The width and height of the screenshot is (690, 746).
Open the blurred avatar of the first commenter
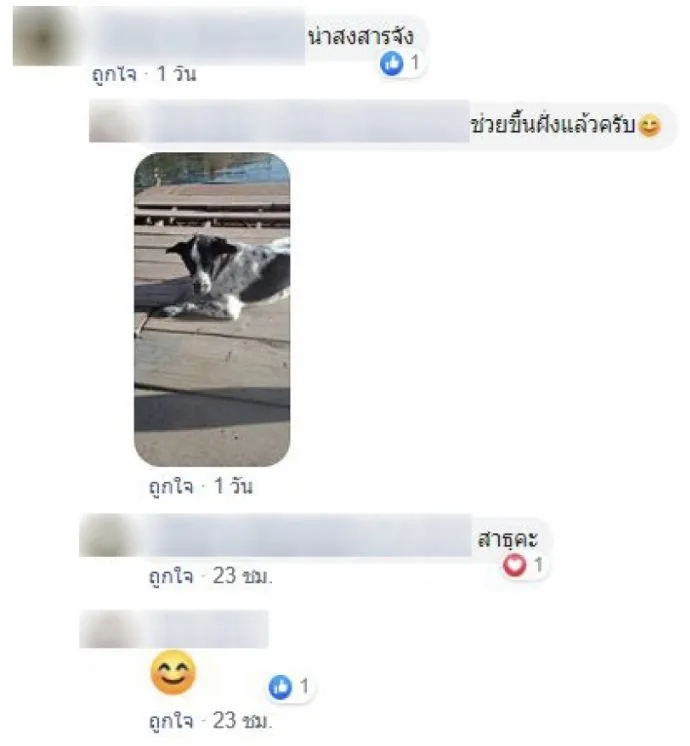(43, 38)
